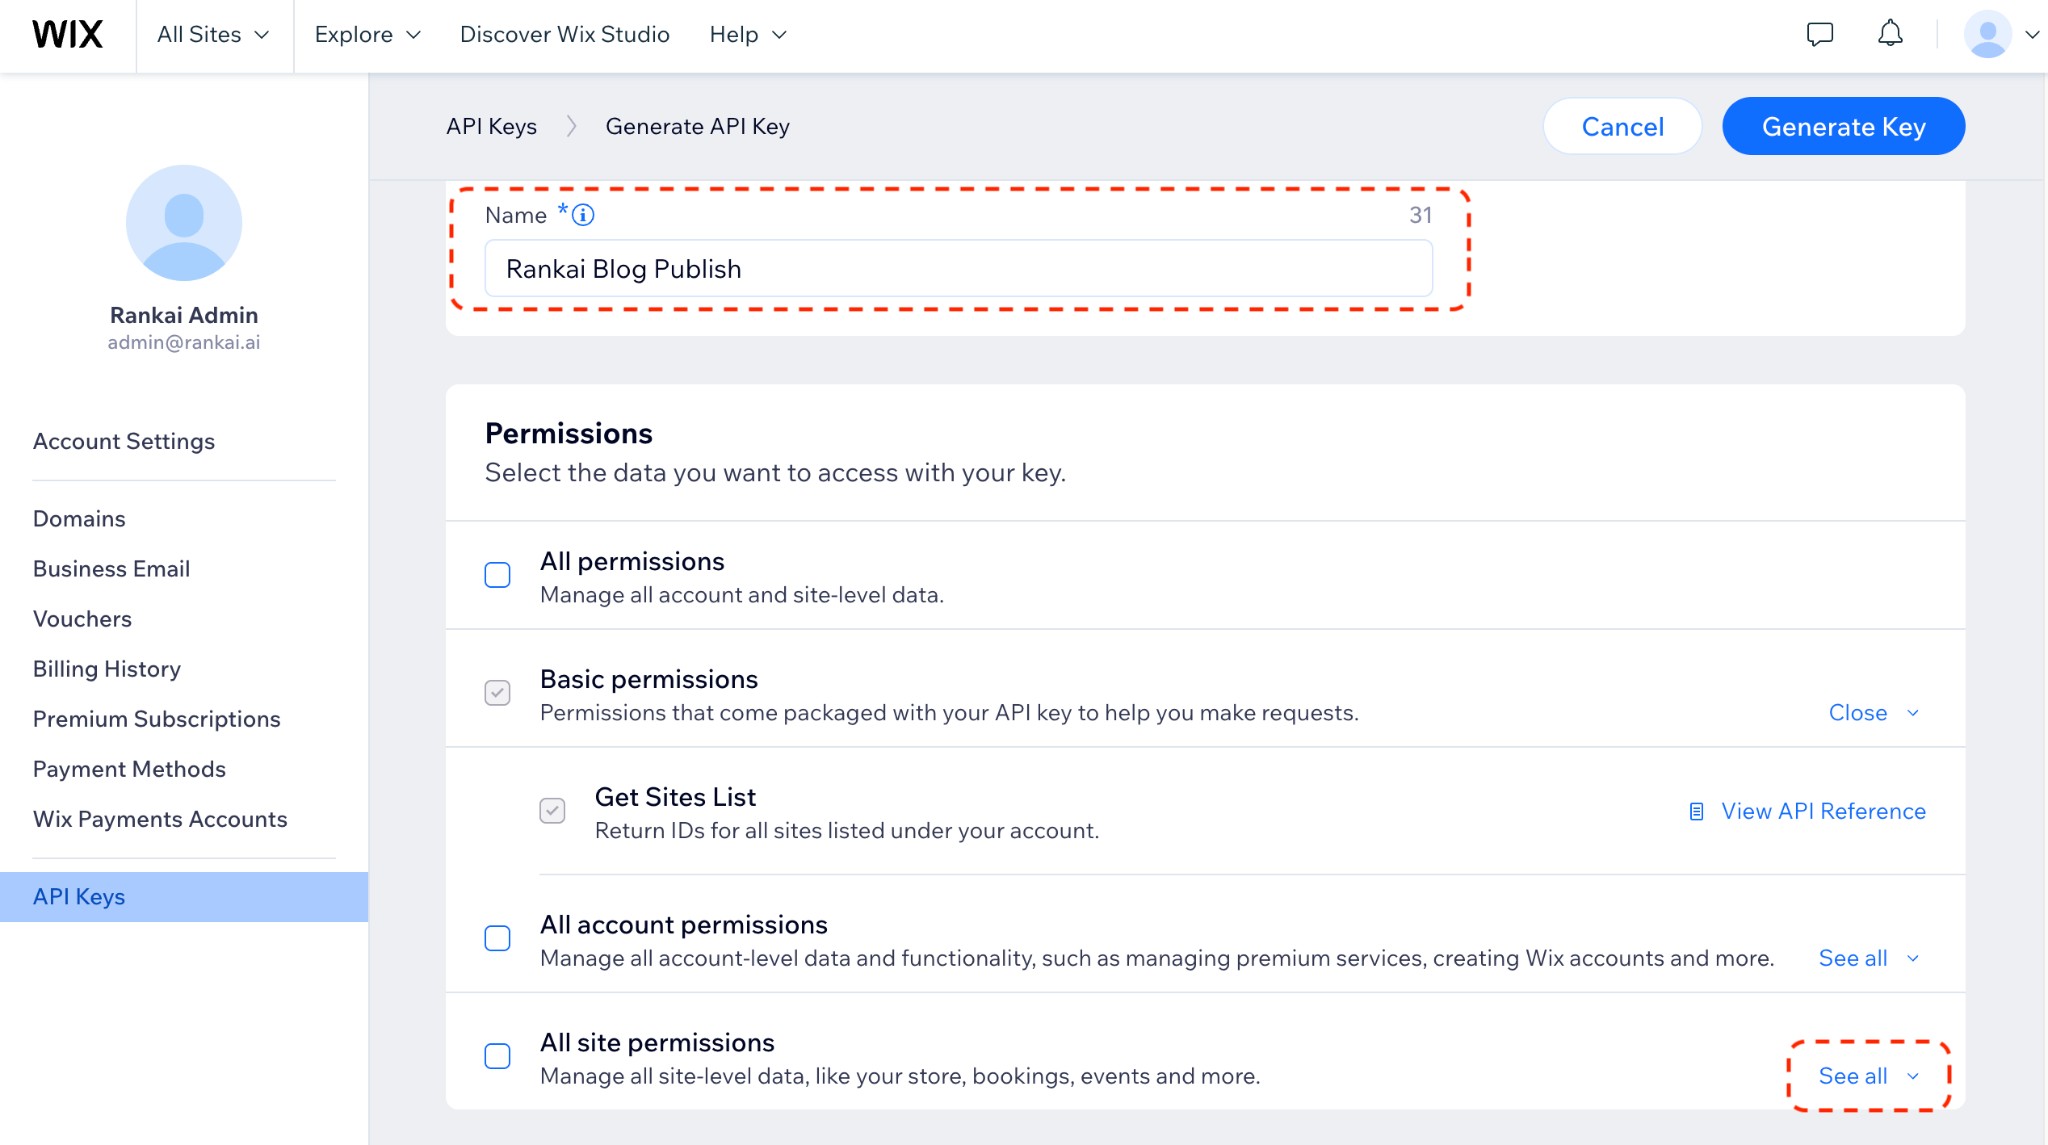The width and height of the screenshot is (2048, 1145).
Task: Click the Generate Key button
Action: click(x=1843, y=126)
